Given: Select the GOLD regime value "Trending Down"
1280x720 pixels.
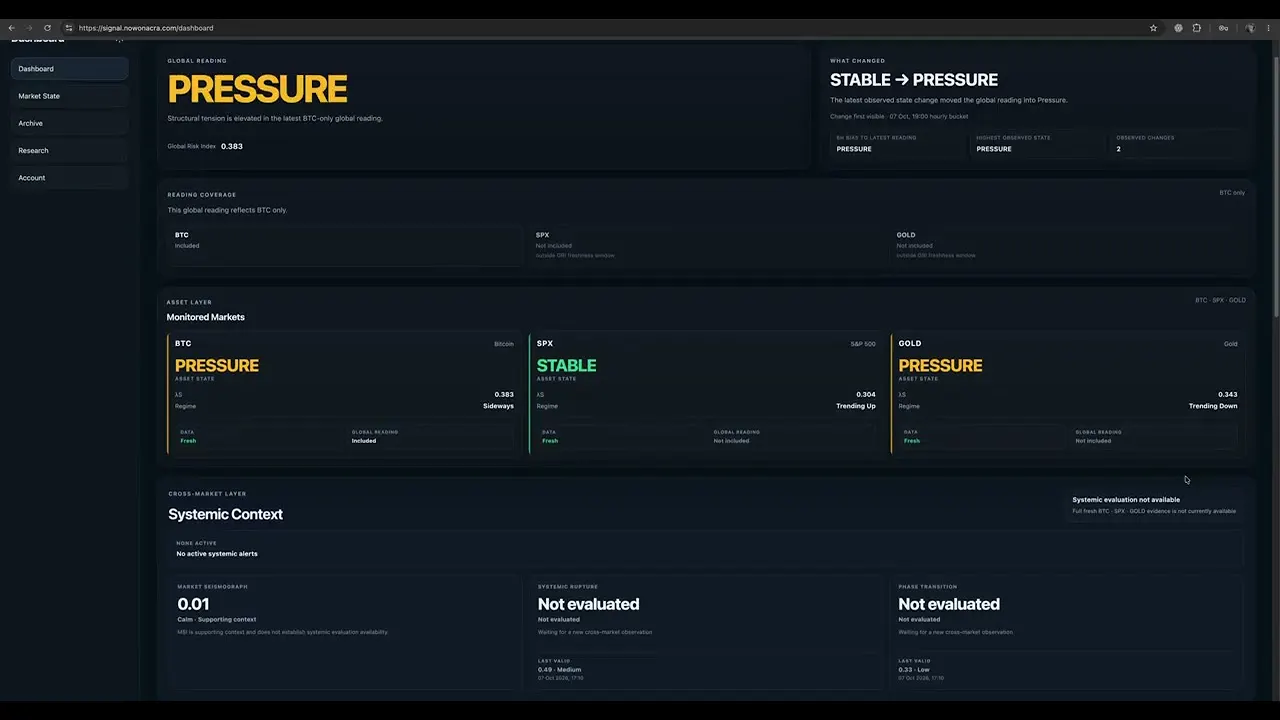Looking at the screenshot, I should click(x=1213, y=406).
